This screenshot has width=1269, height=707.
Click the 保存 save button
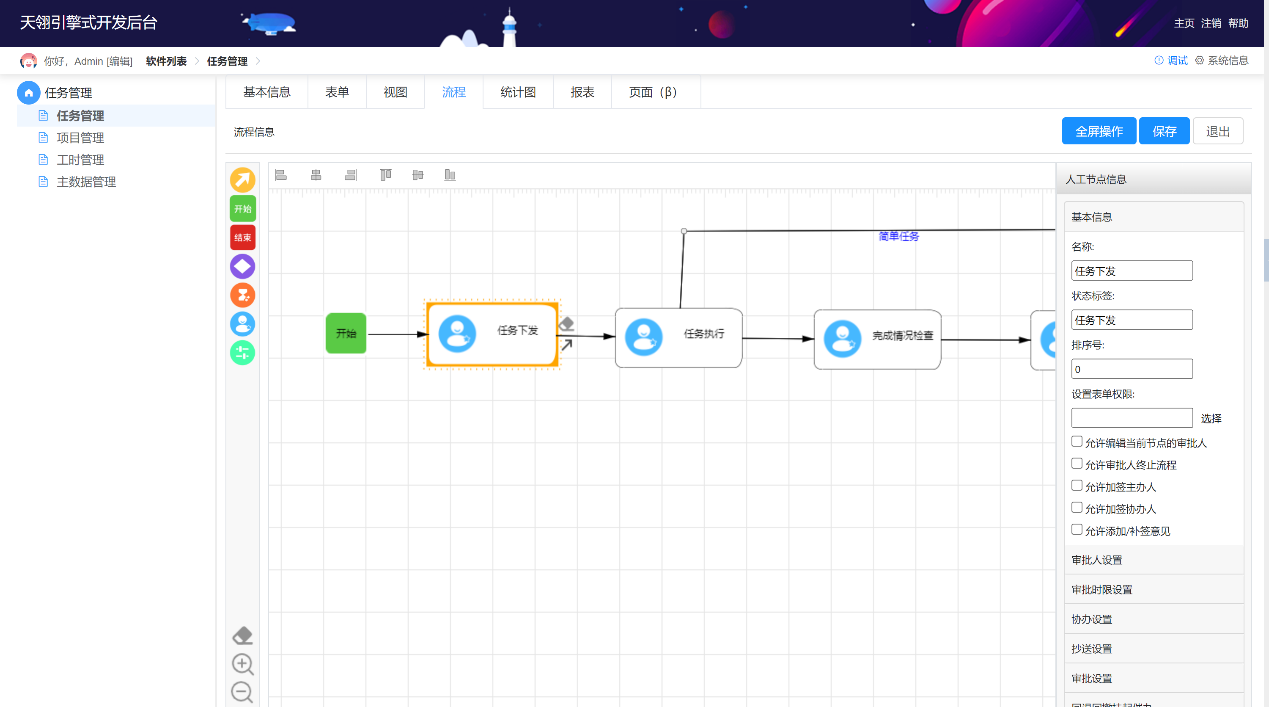click(x=1164, y=131)
